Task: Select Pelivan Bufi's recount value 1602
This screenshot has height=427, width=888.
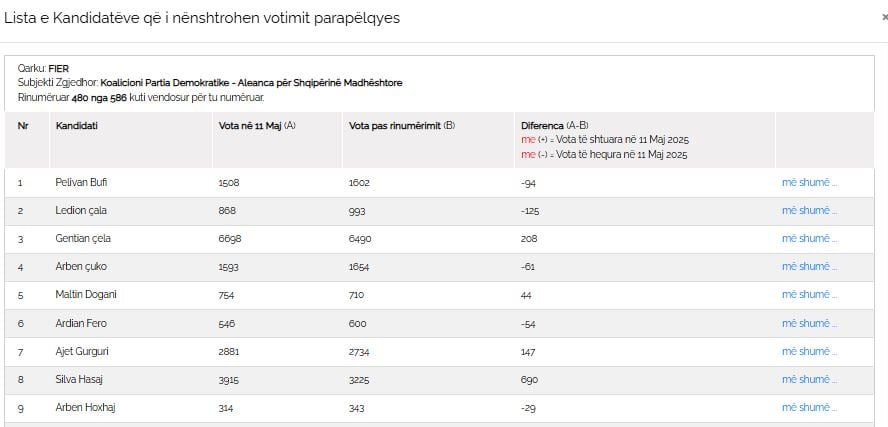Action: coord(359,183)
